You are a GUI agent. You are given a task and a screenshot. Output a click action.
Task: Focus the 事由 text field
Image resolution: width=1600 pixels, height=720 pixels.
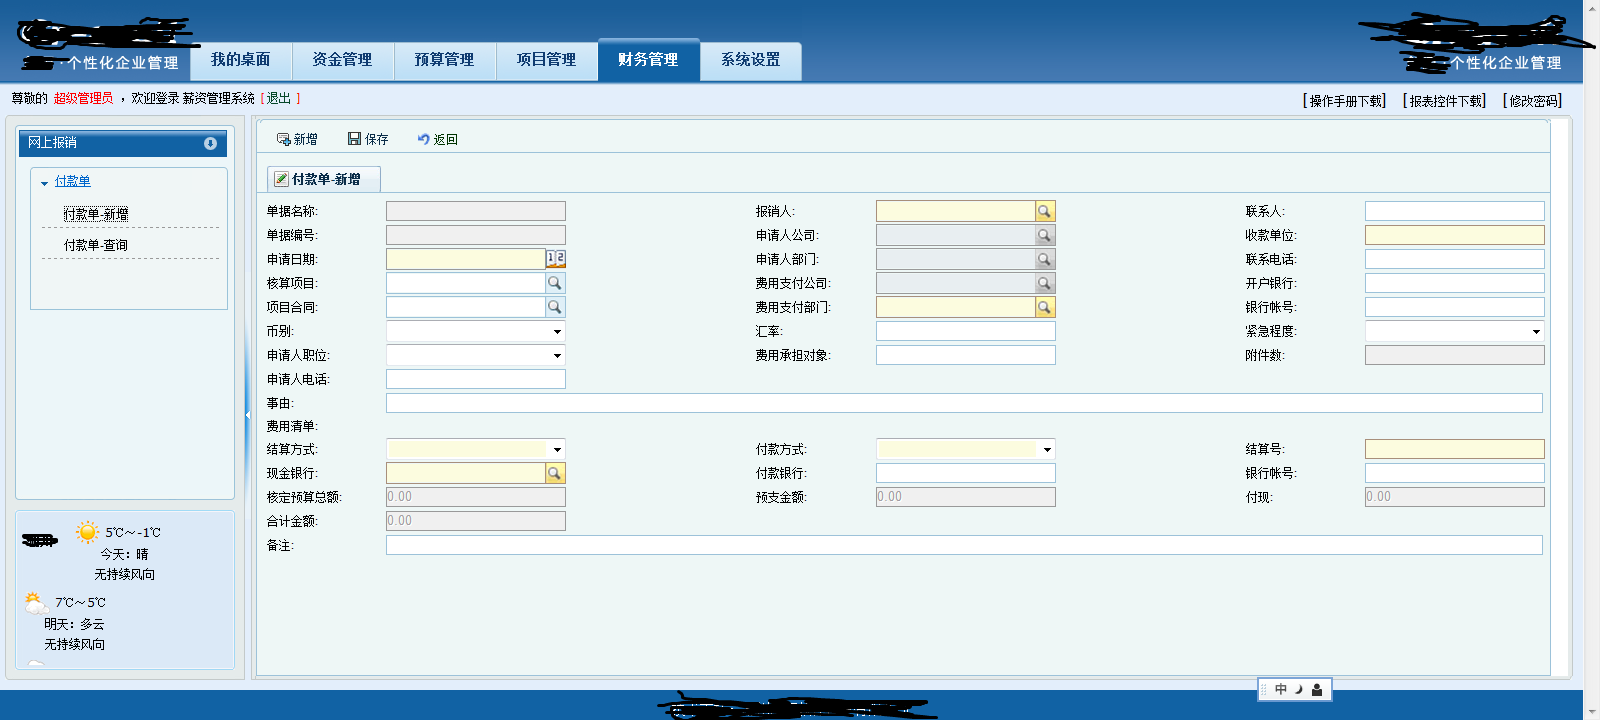[964, 403]
